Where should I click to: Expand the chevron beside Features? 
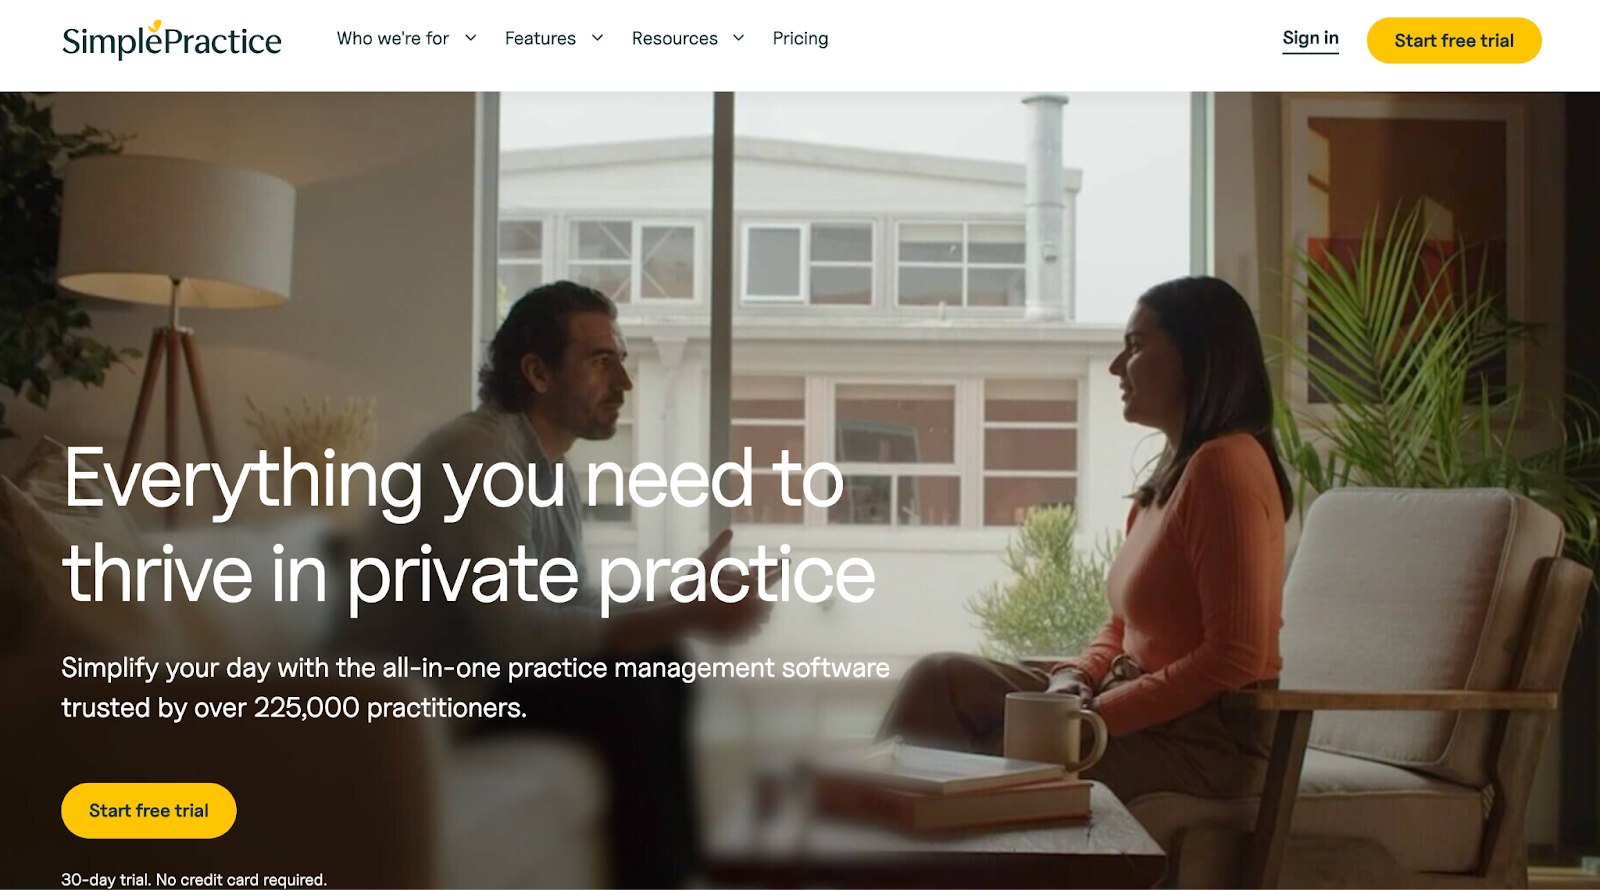[597, 38]
